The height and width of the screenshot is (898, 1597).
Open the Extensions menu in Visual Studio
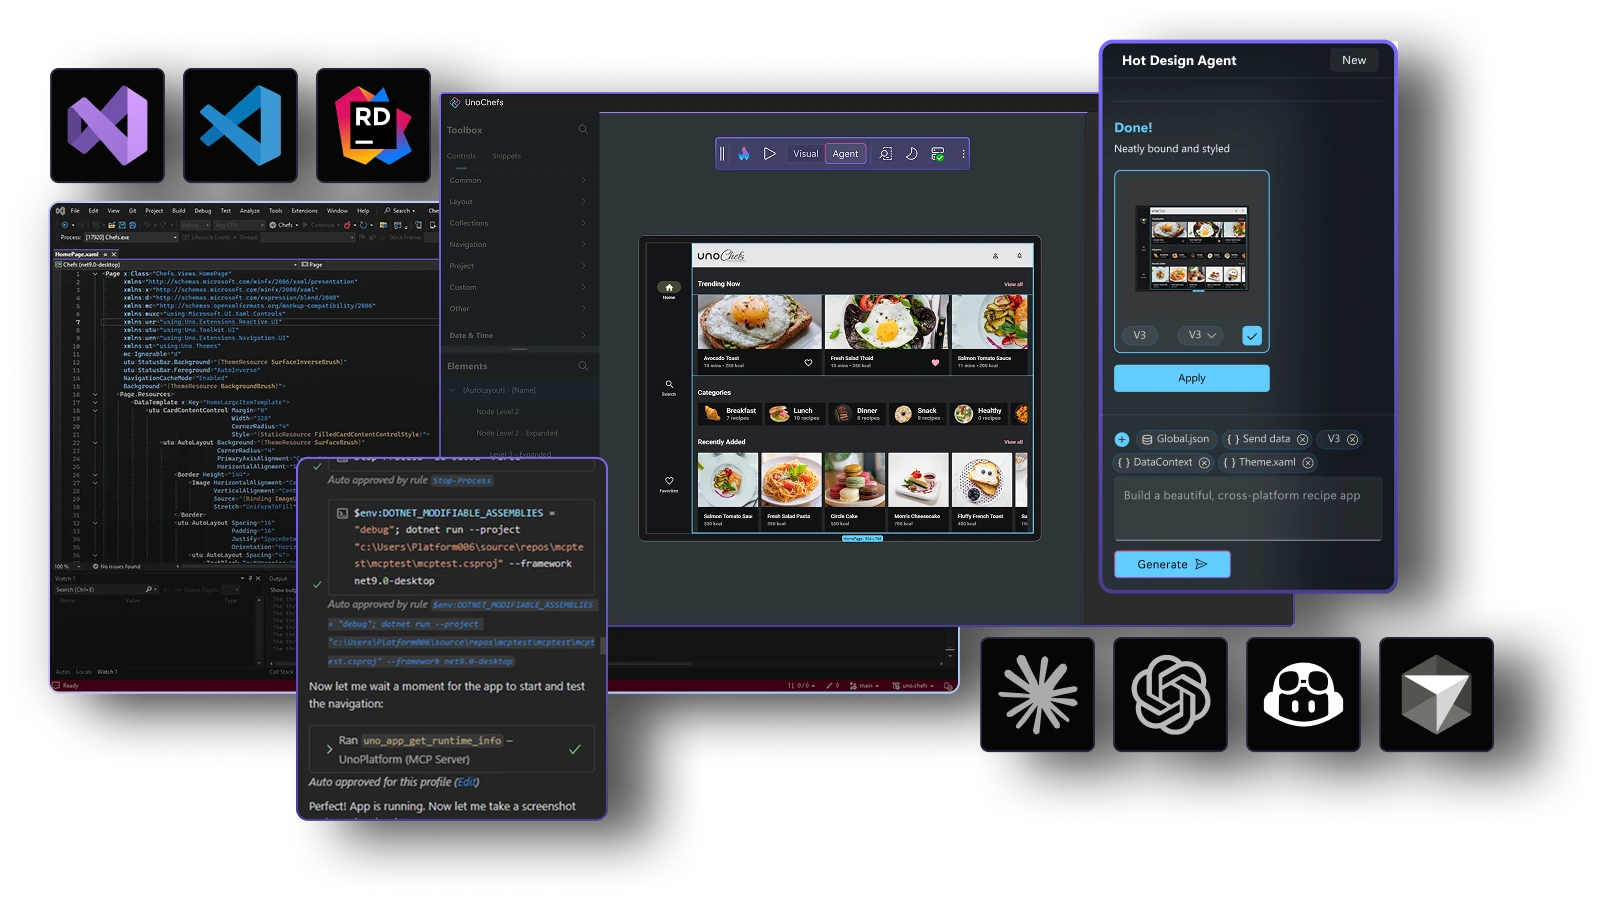tap(304, 211)
